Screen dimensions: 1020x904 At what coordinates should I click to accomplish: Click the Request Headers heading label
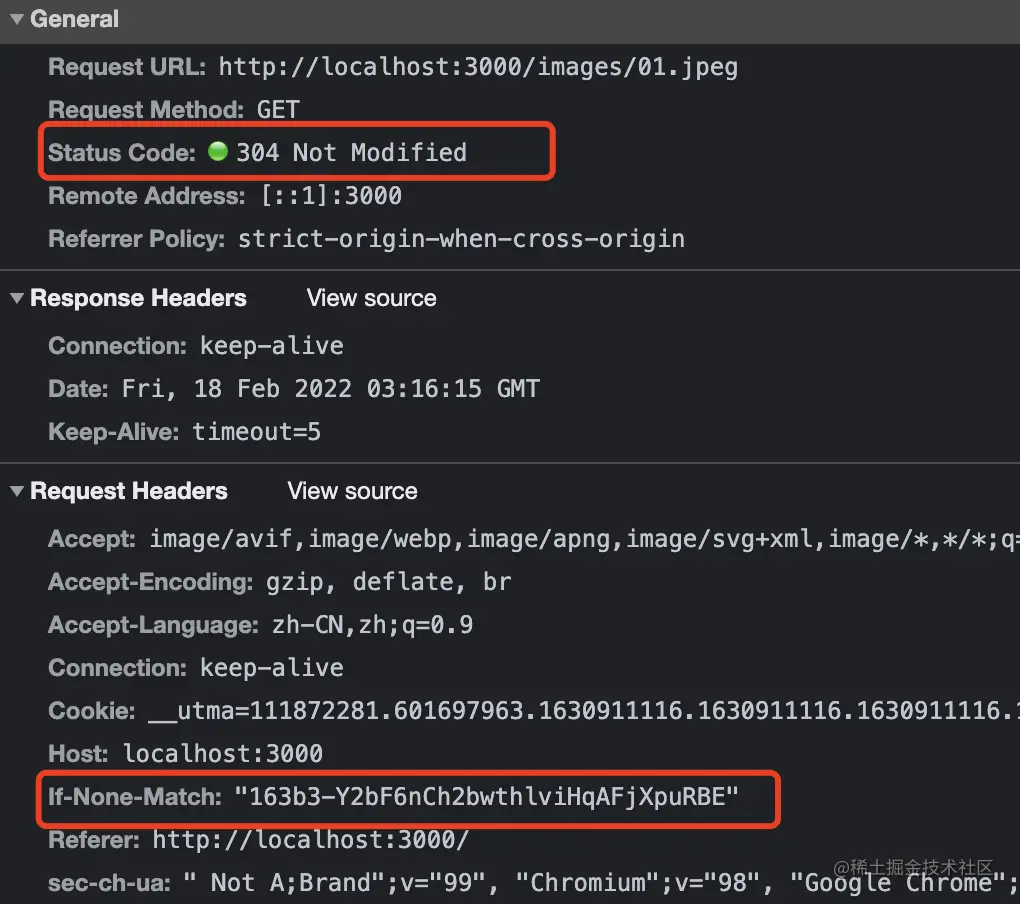coord(129,491)
